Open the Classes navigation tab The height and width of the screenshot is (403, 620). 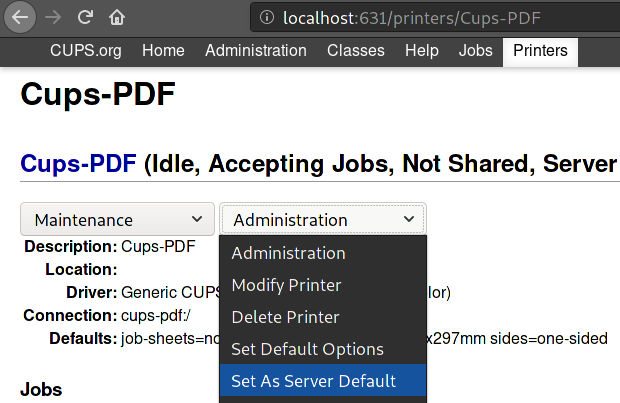(356, 51)
